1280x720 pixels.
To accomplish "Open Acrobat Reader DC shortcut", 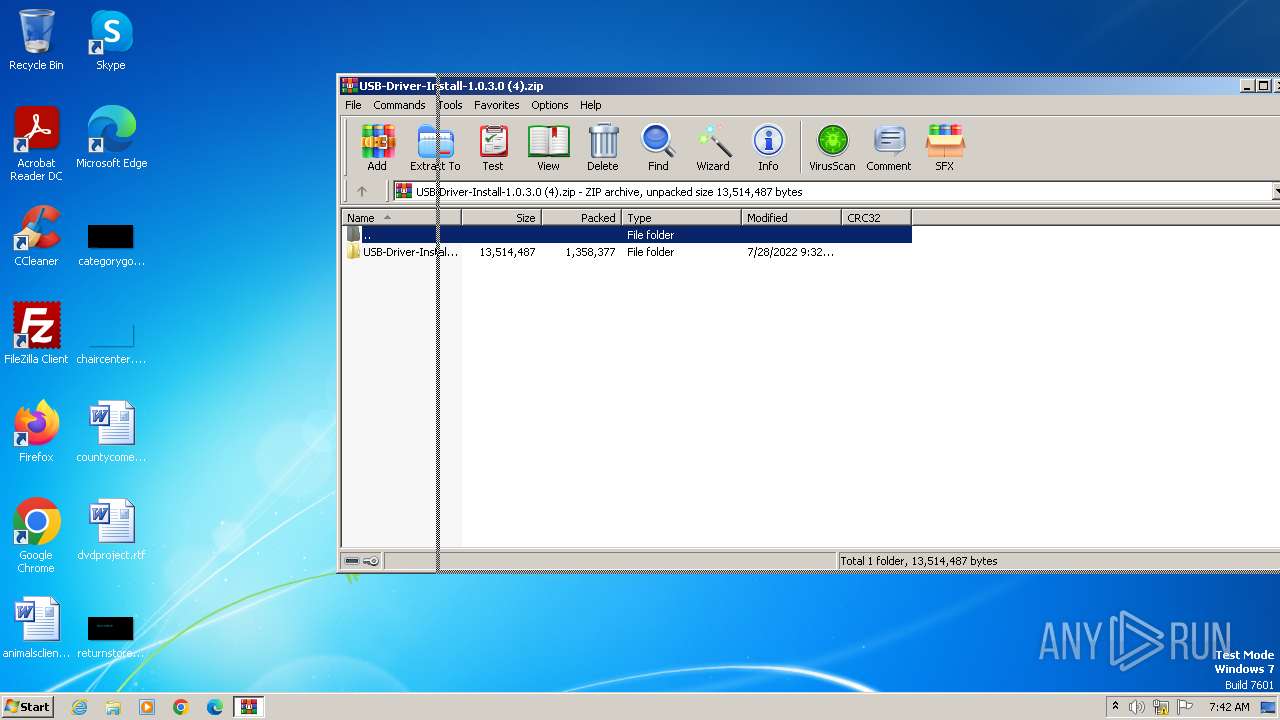I will coord(36,144).
